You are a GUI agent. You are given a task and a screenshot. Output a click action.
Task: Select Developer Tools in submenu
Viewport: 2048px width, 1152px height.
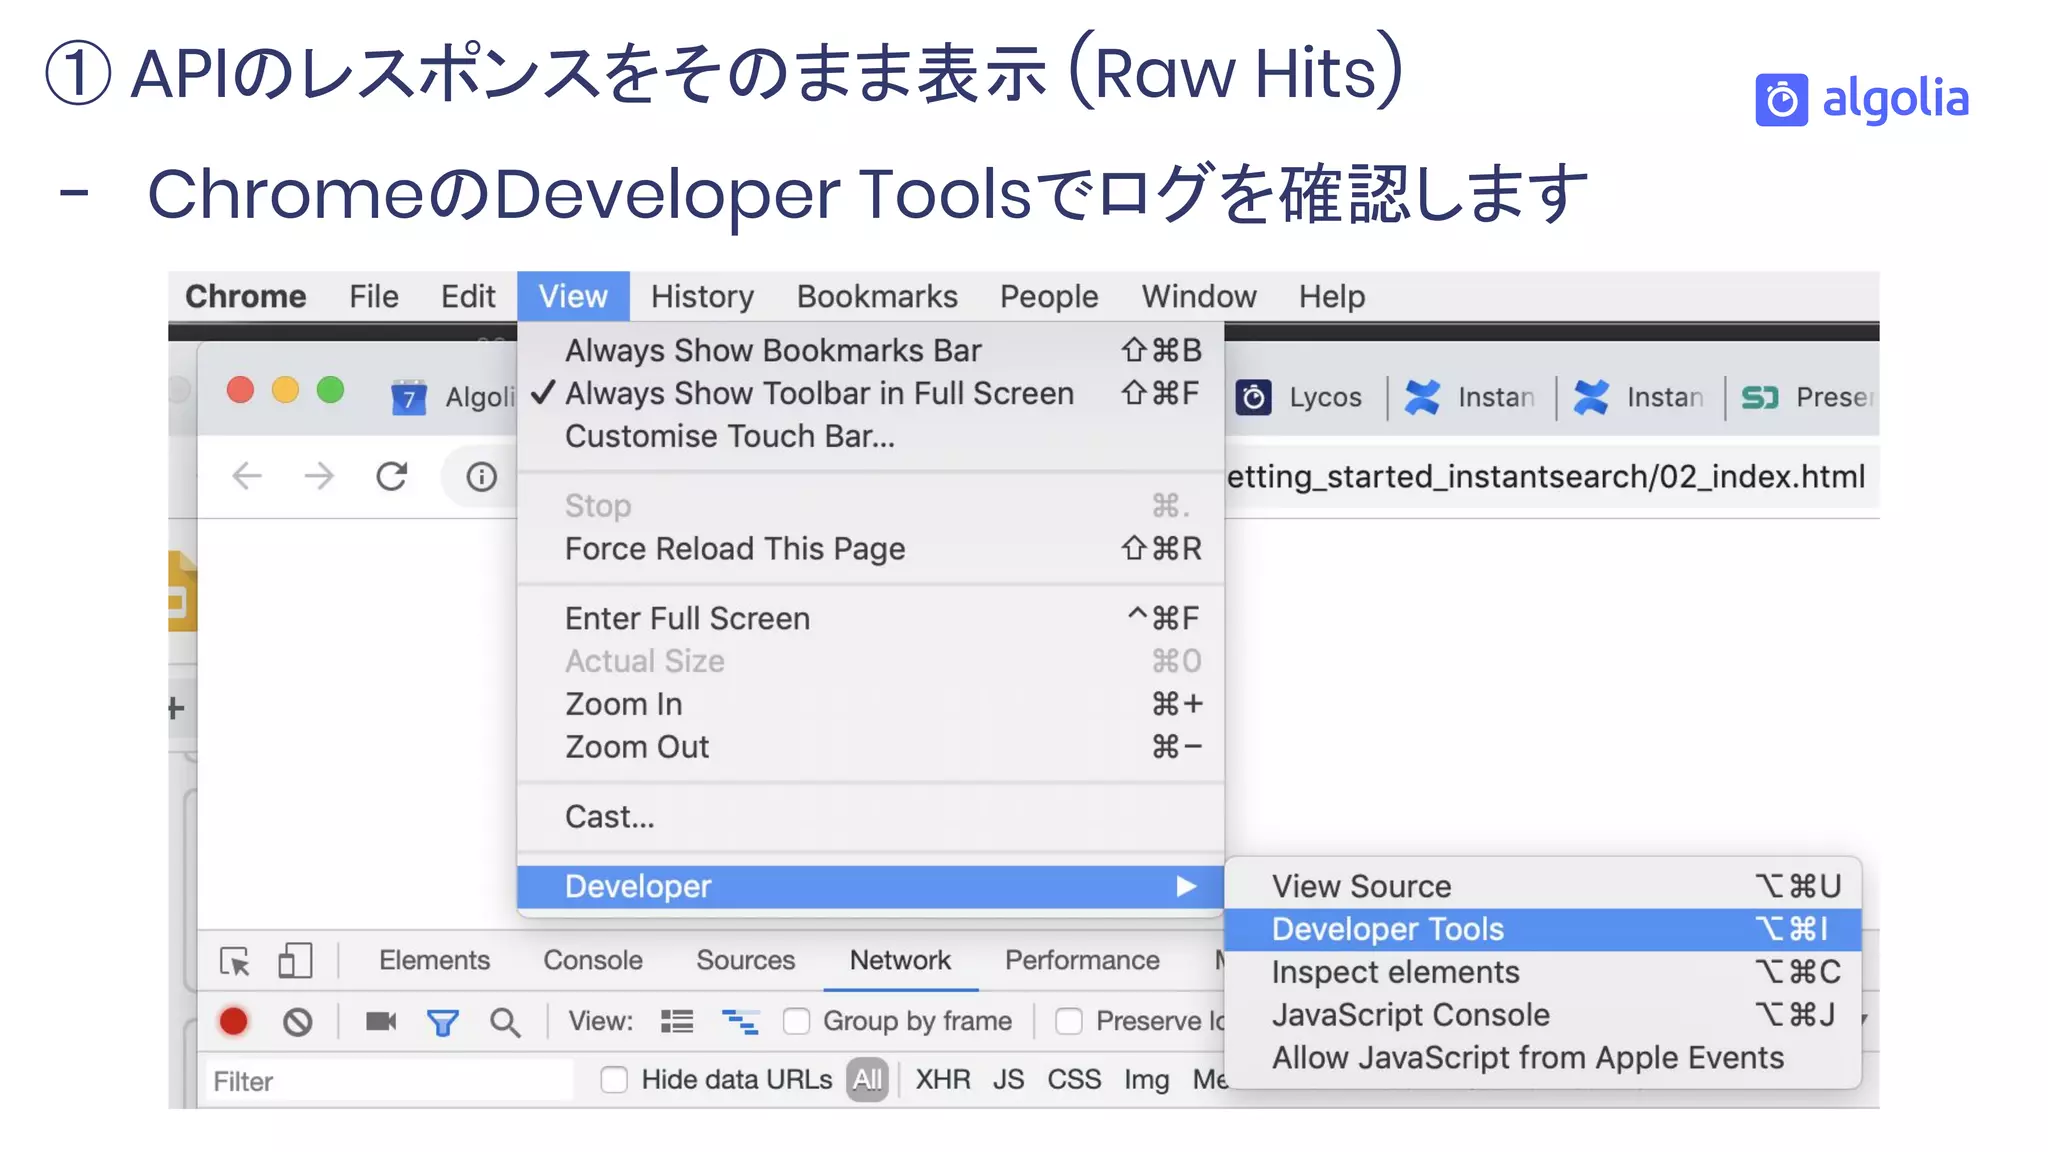tap(1543, 930)
